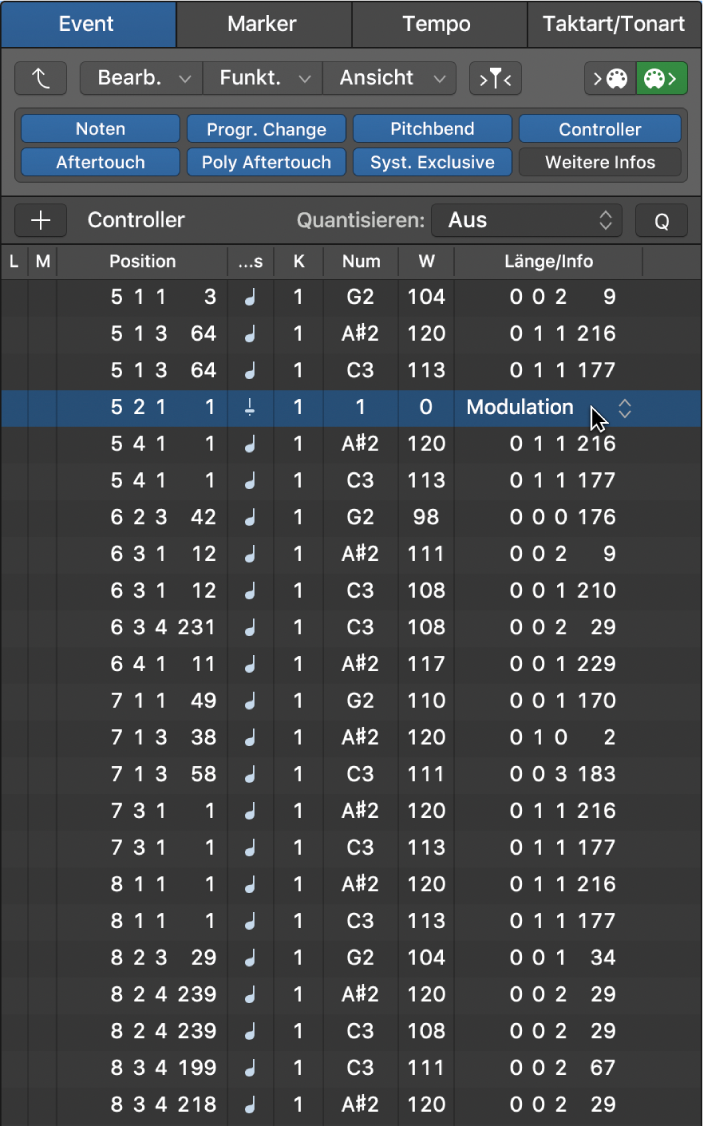The width and height of the screenshot is (705, 1128).
Task: Click the plus button to add event
Action: click(40, 220)
